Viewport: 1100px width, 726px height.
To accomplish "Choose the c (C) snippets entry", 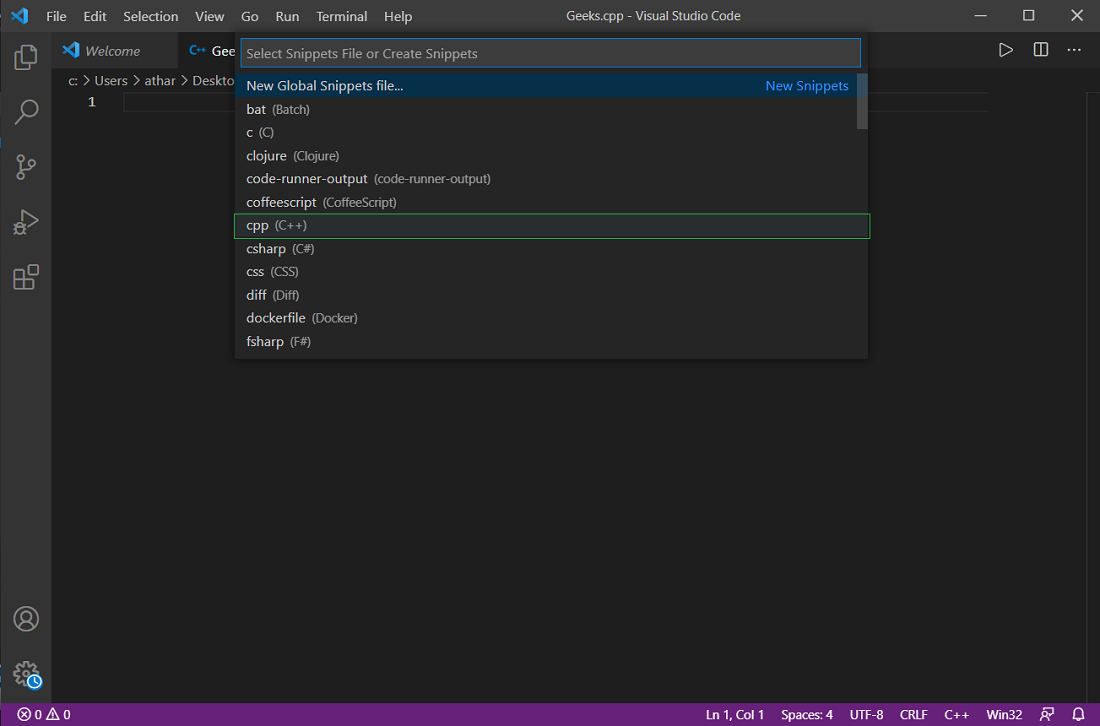I will [x=546, y=133].
